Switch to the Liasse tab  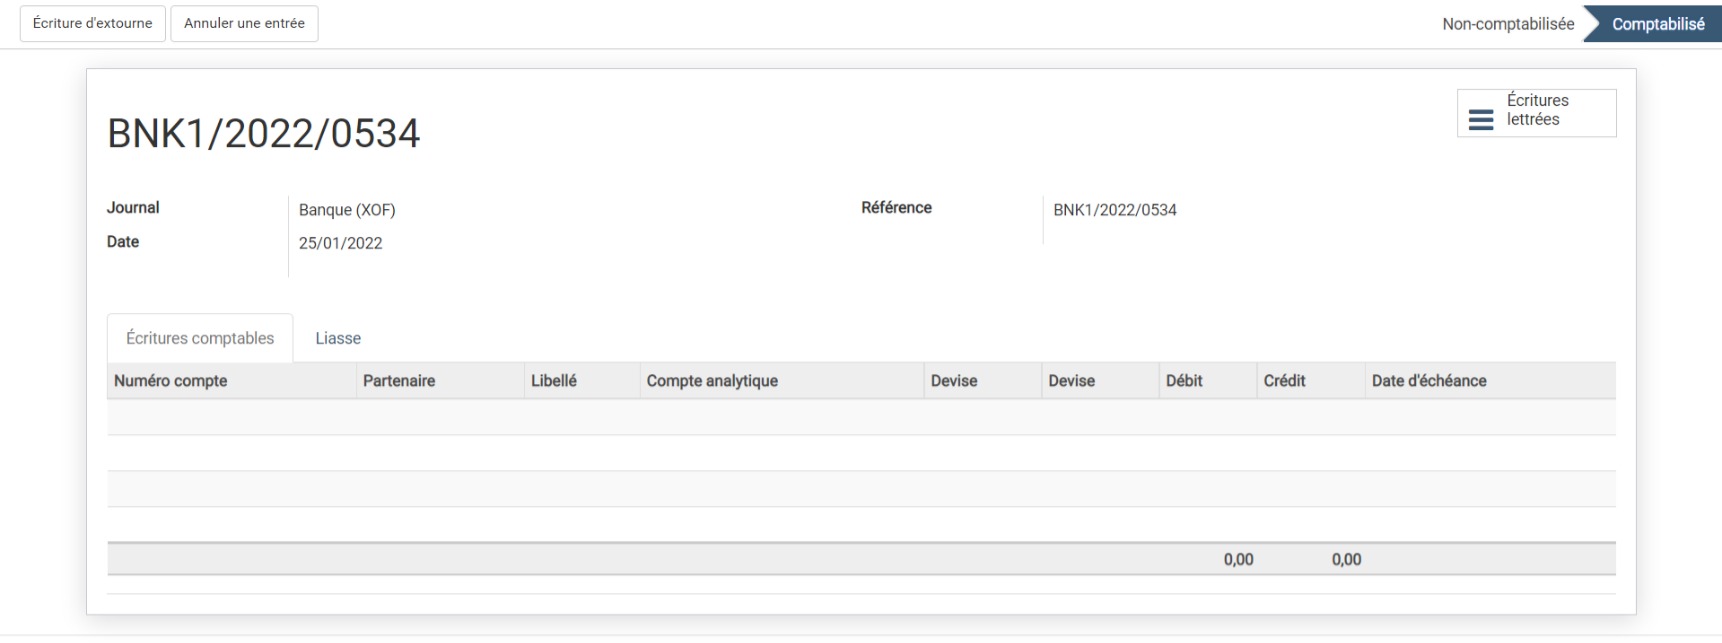pos(337,338)
